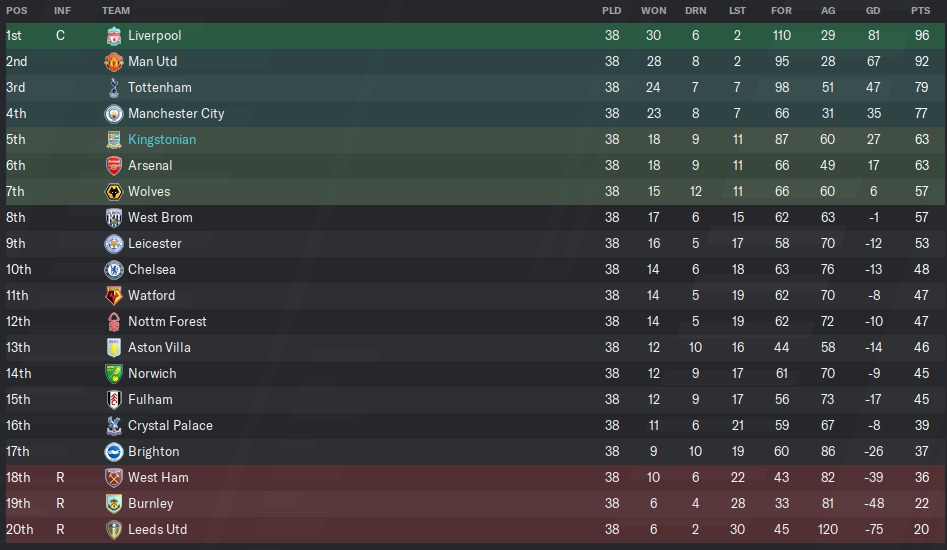
Task: Go to the Nottm Forest team page
Action: point(167,322)
